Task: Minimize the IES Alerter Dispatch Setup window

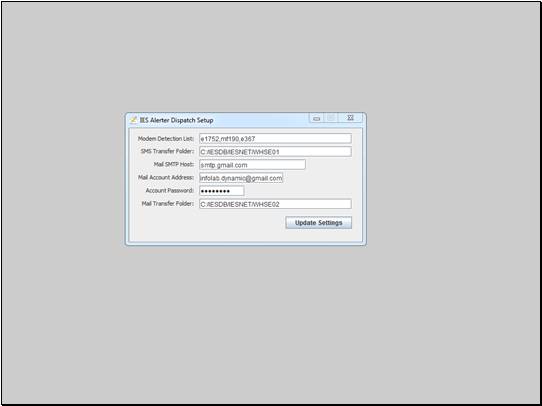Action: click(x=316, y=119)
